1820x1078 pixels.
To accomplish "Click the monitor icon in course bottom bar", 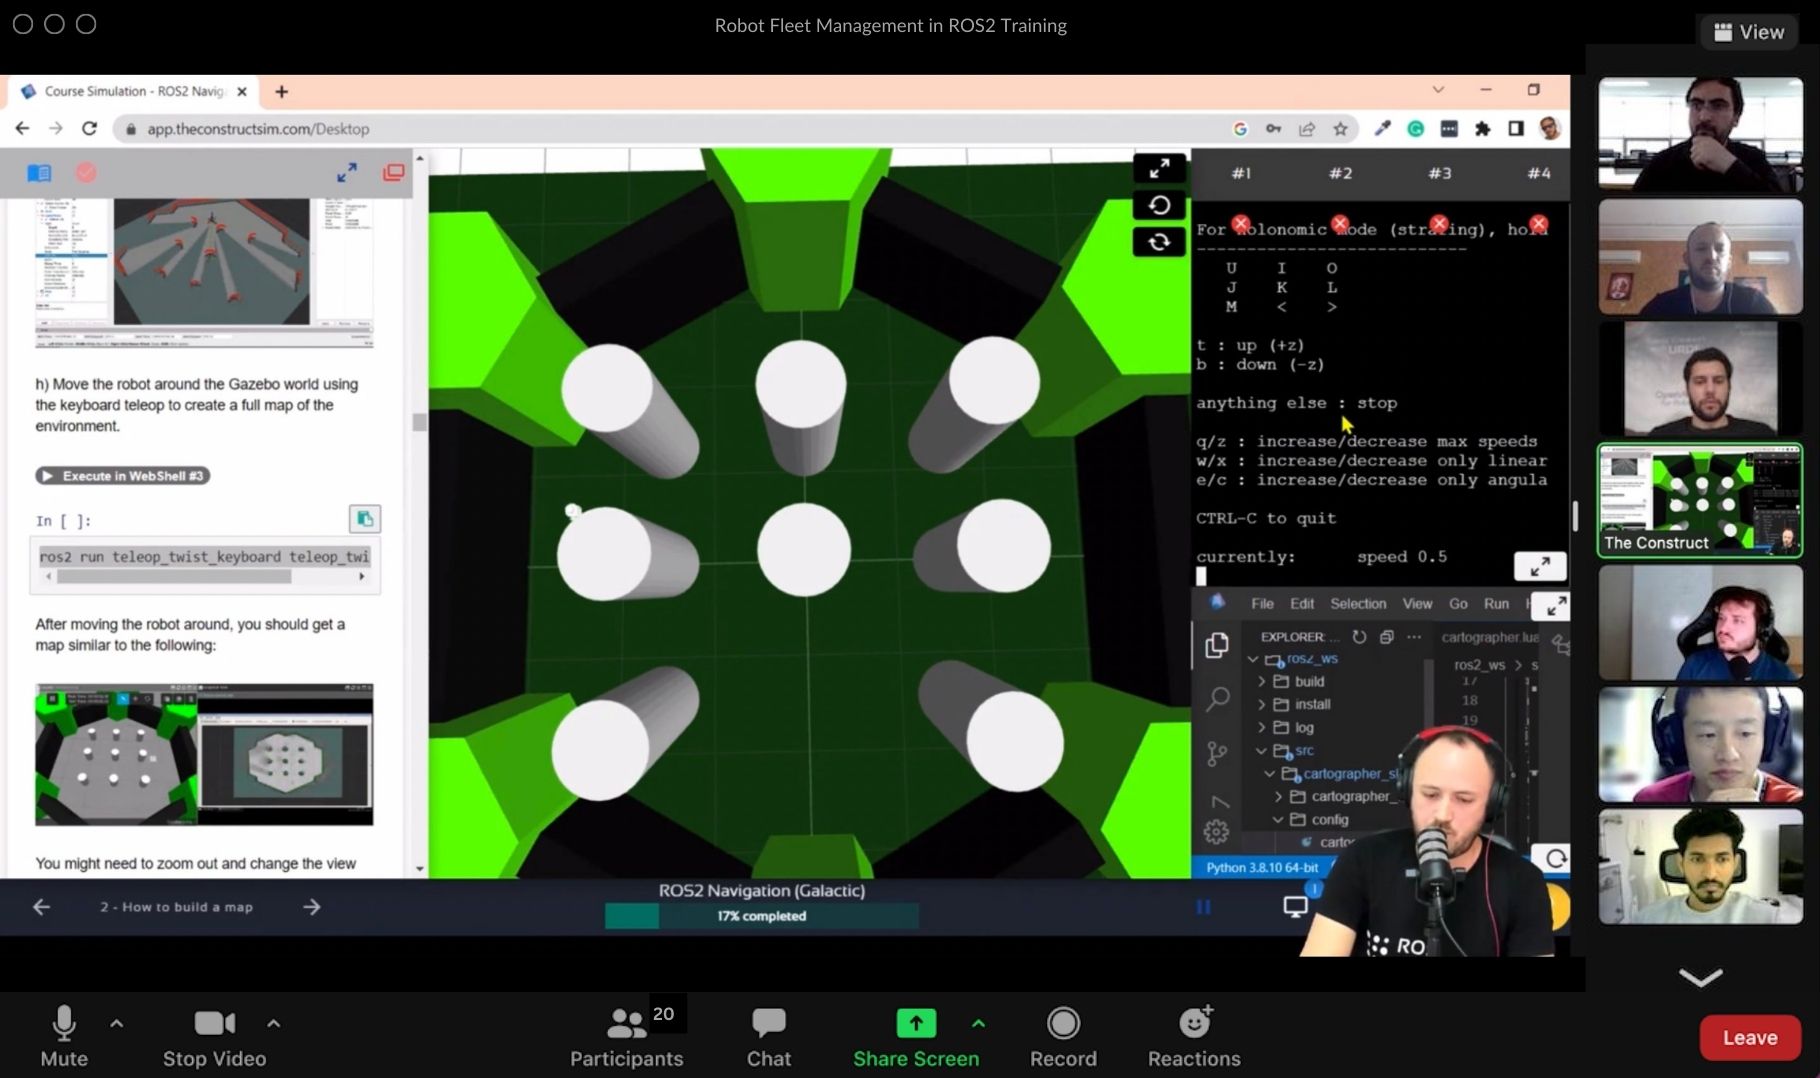I will tap(1295, 906).
